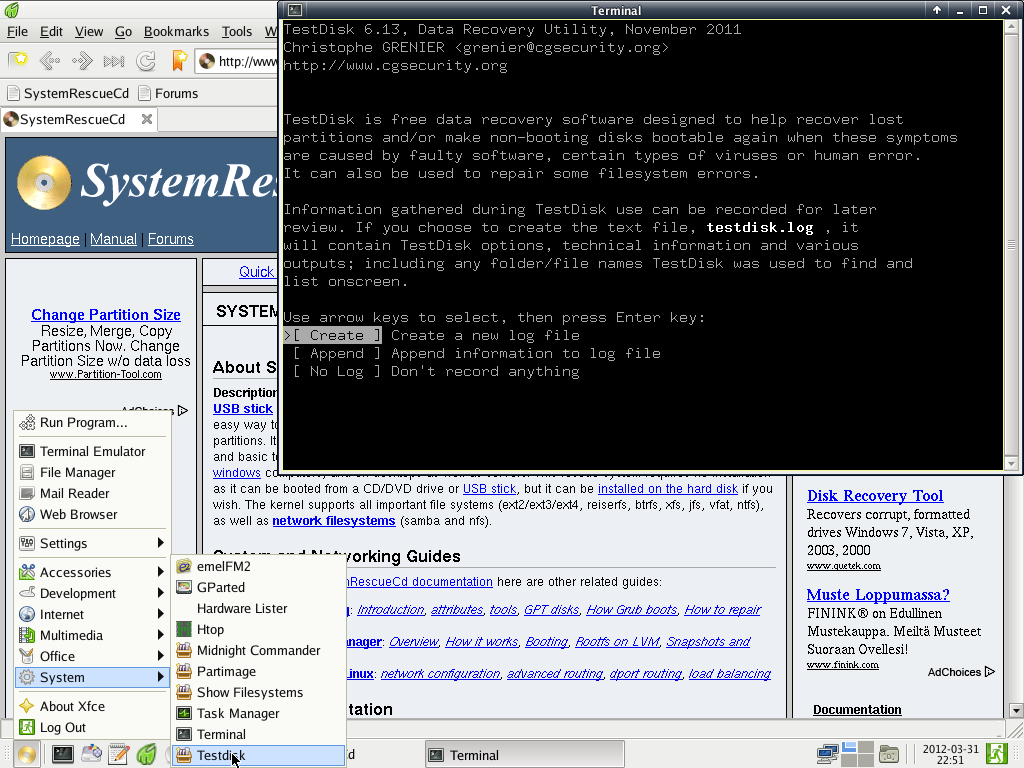Launch Htop from the System submenu
Screen dimensions: 1024x768
pyautogui.click(x=259, y=629)
